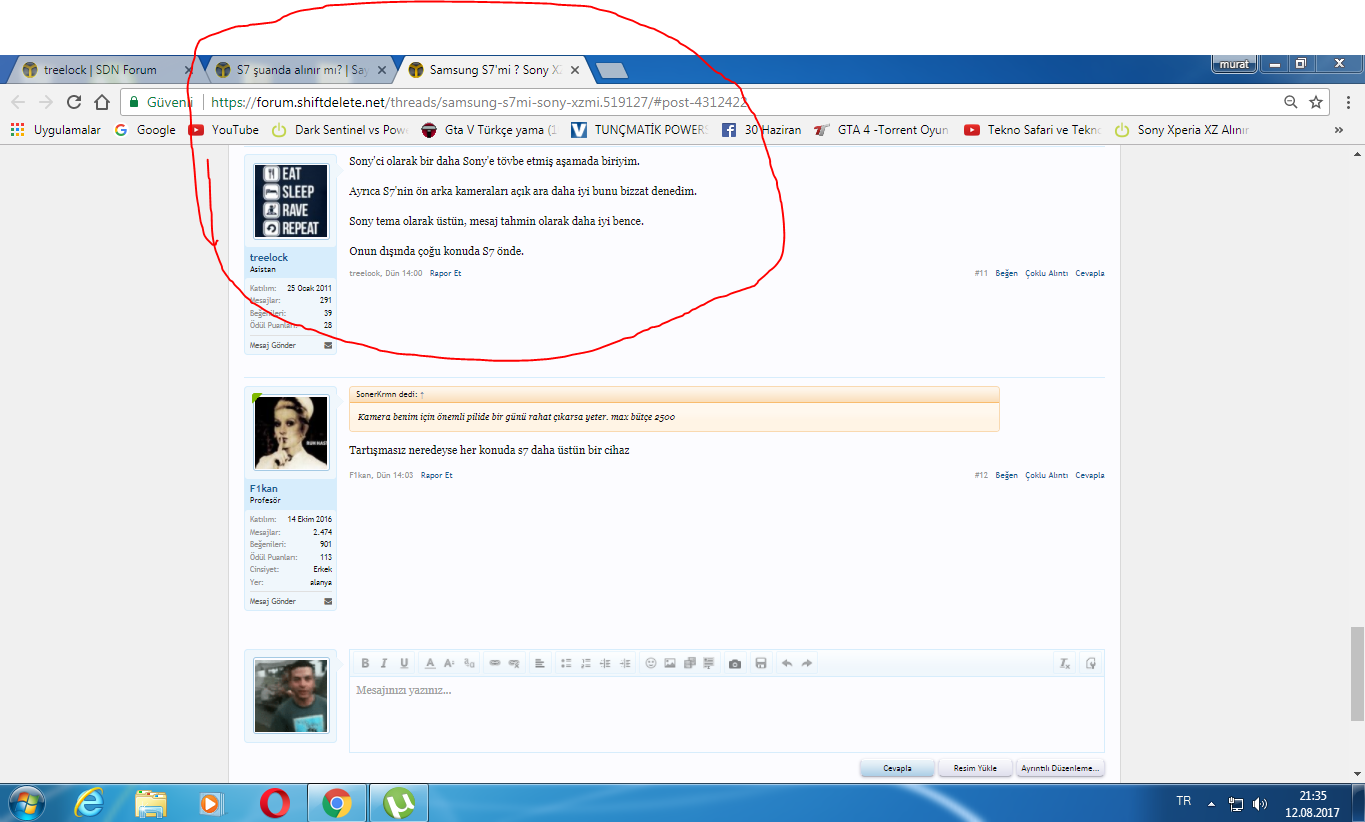Image resolution: width=1365 pixels, height=822 pixels.
Task: Send treelock a message via envelope icon
Action: click(x=328, y=345)
